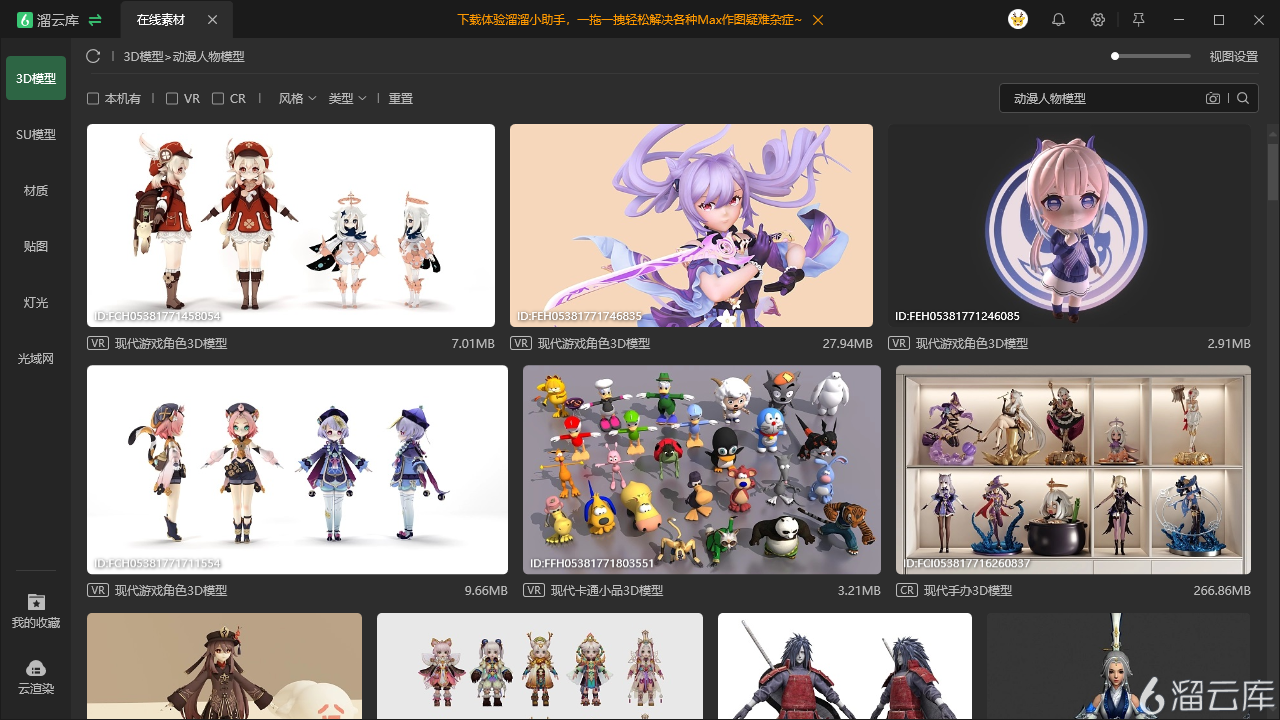Enable the CR filter checkbox
This screenshot has width=1280, height=720.
click(218, 98)
